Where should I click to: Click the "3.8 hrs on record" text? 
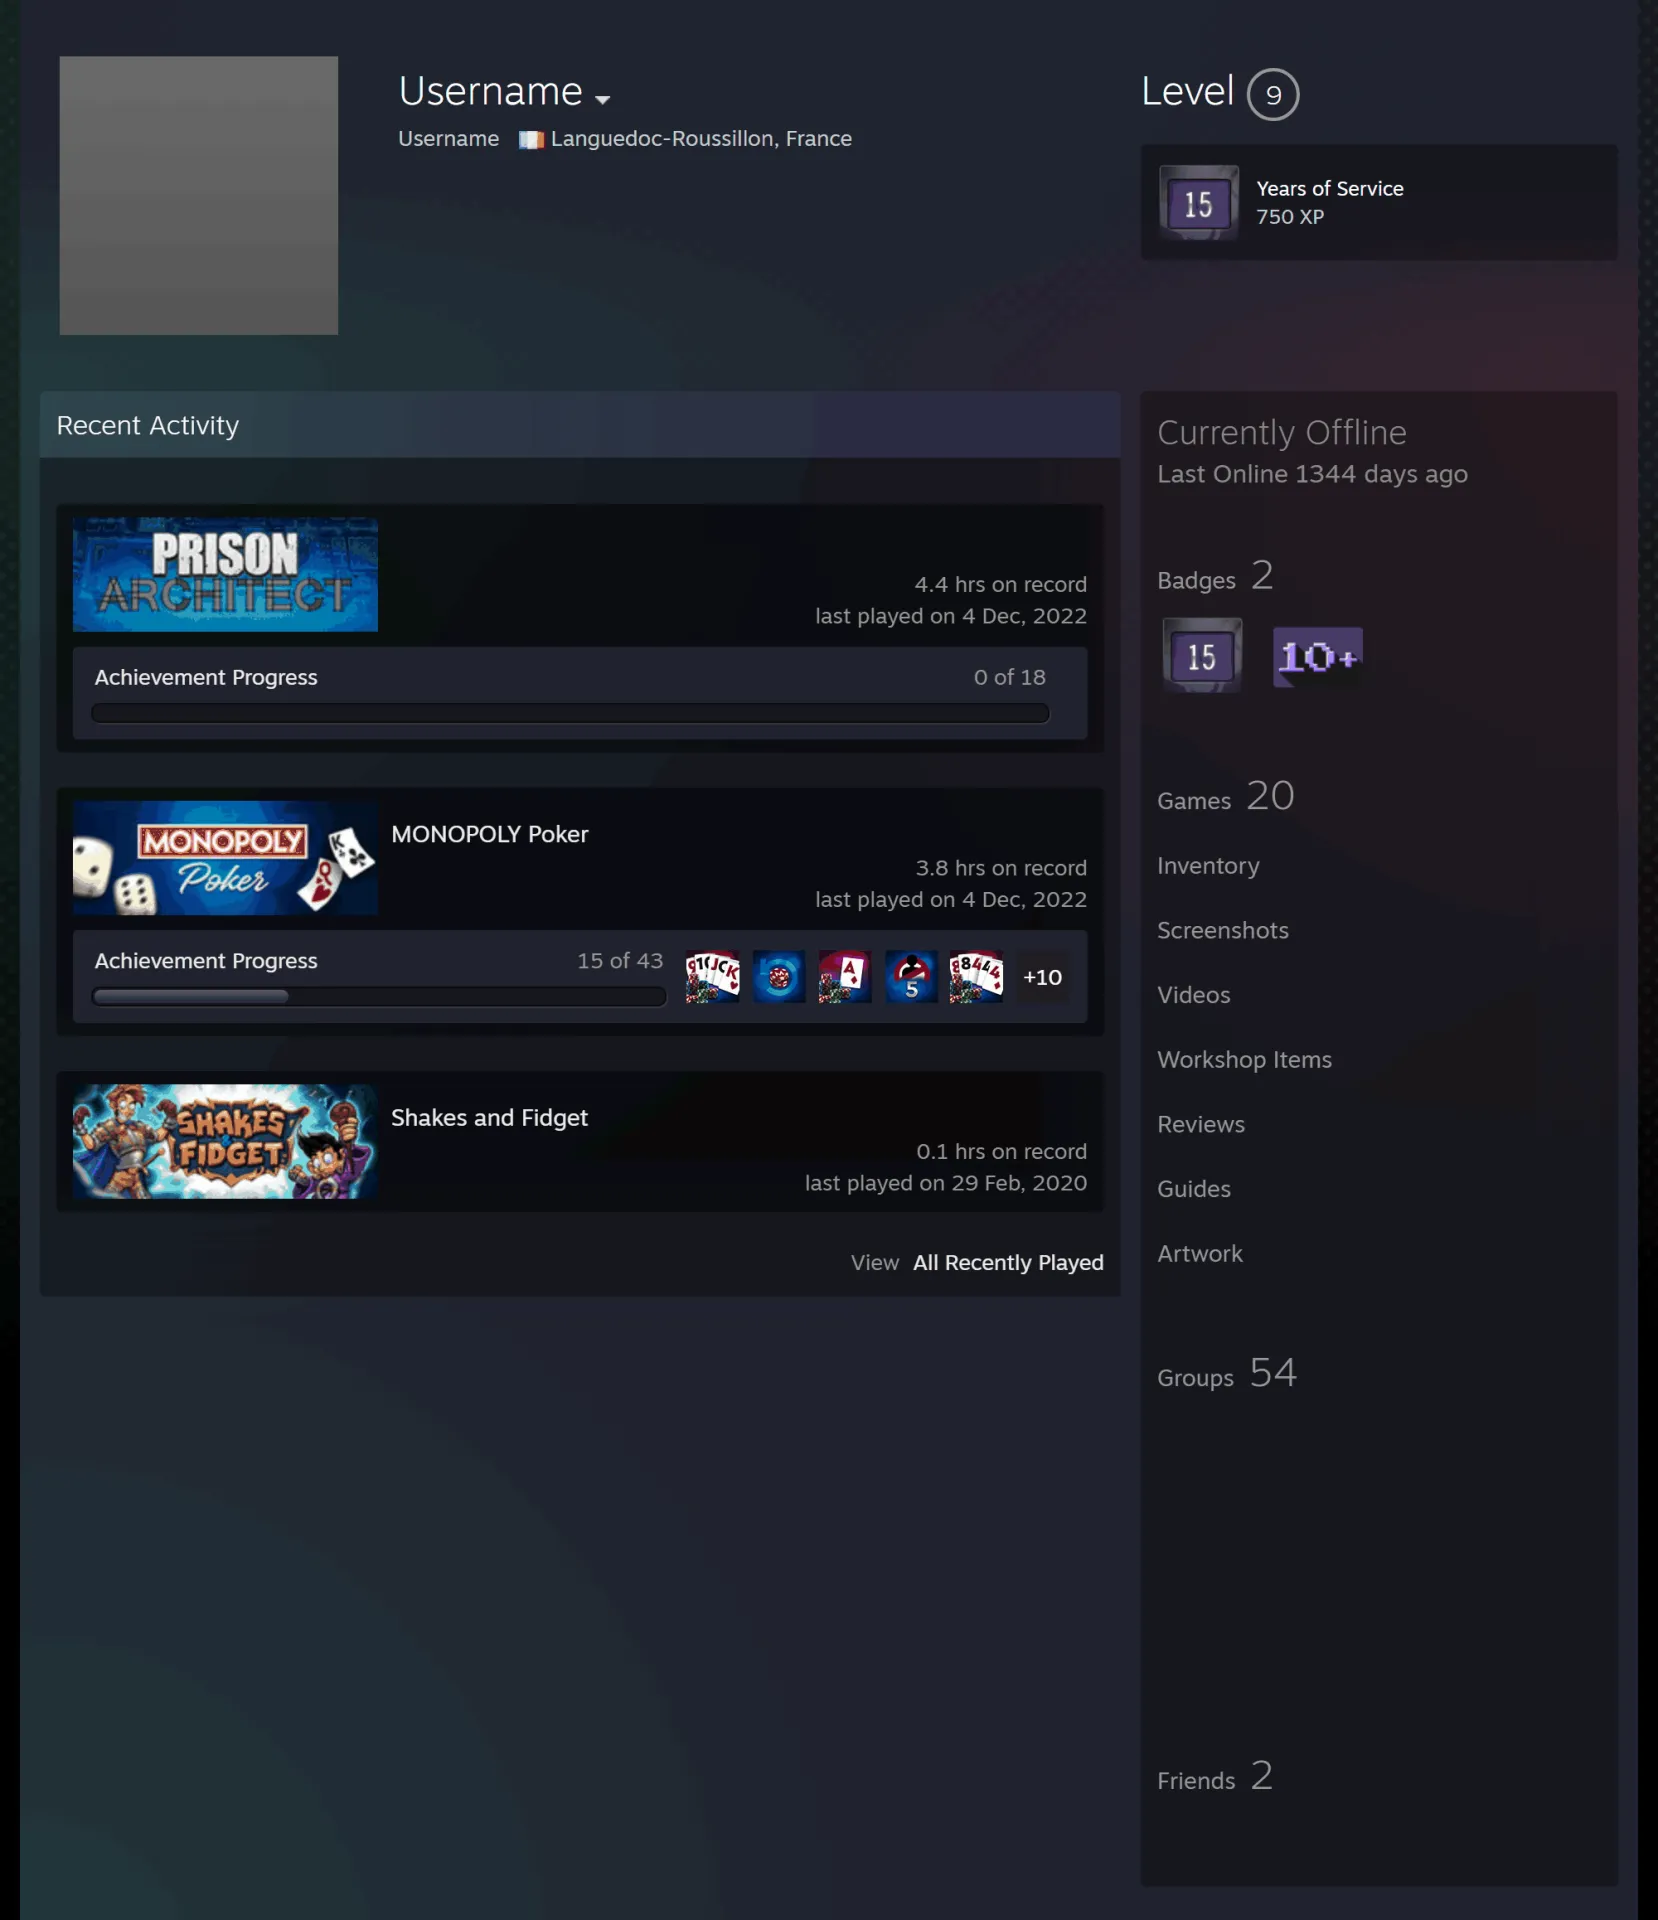pos(1001,868)
